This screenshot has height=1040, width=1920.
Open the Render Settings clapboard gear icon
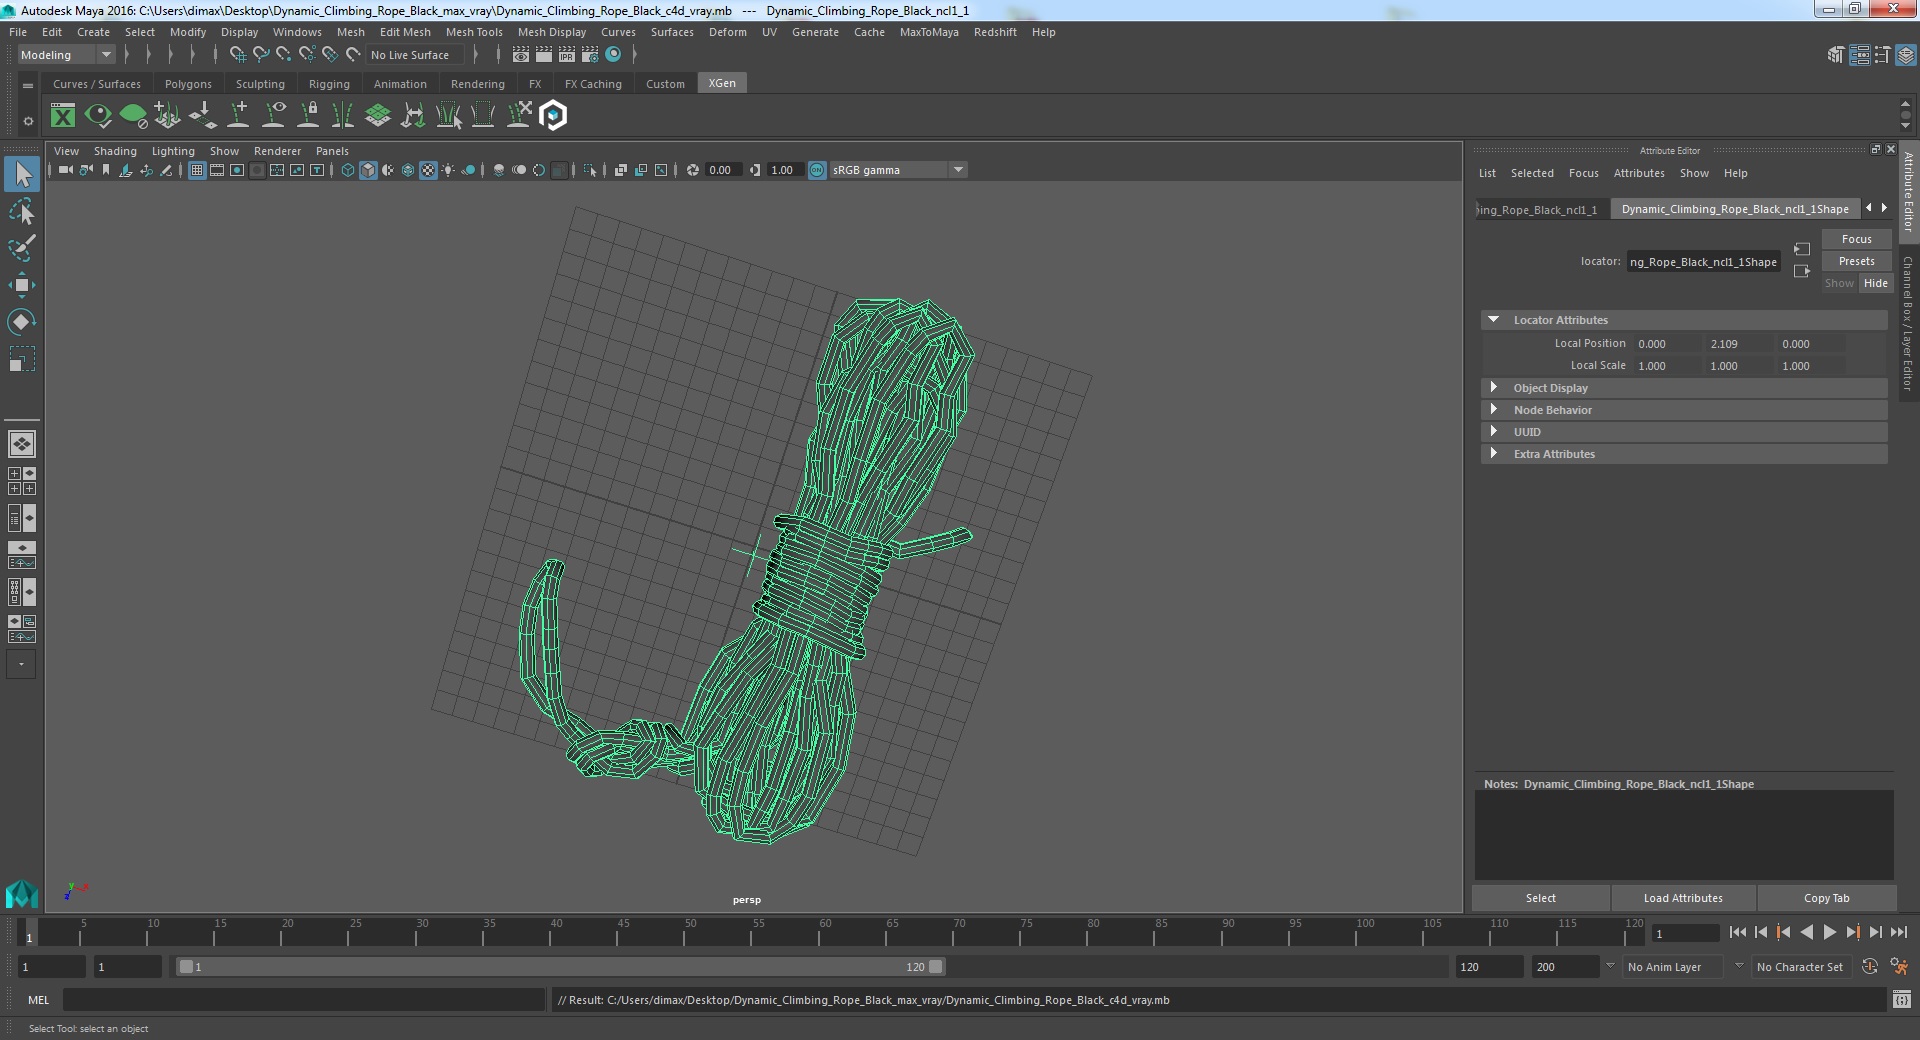pyautogui.click(x=590, y=55)
